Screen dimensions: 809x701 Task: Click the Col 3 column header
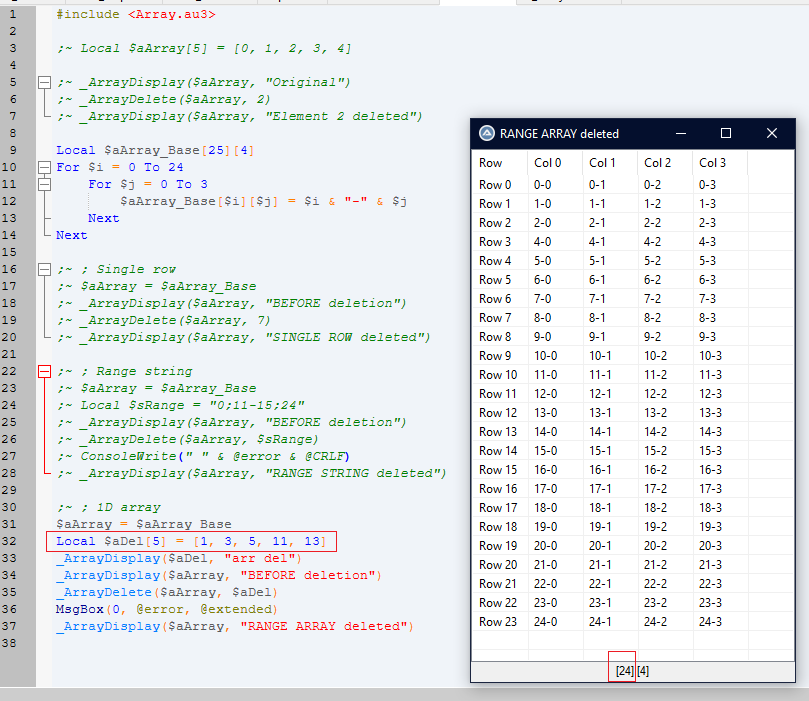coord(720,163)
